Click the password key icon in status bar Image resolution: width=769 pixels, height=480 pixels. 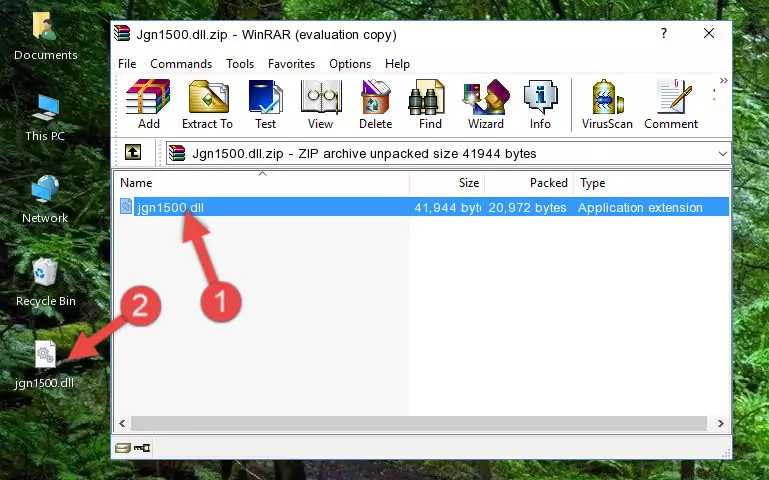point(142,448)
